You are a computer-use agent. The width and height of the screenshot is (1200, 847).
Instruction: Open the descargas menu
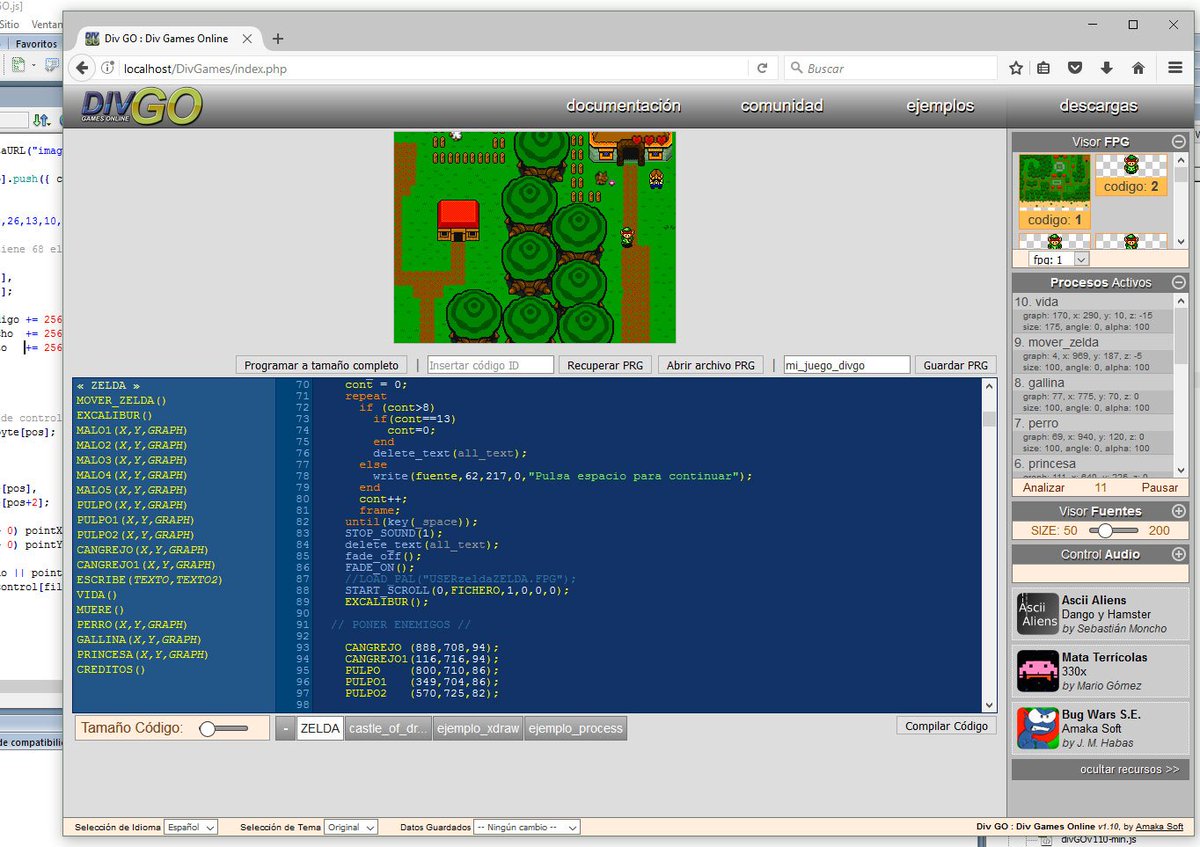pyautogui.click(x=1098, y=106)
